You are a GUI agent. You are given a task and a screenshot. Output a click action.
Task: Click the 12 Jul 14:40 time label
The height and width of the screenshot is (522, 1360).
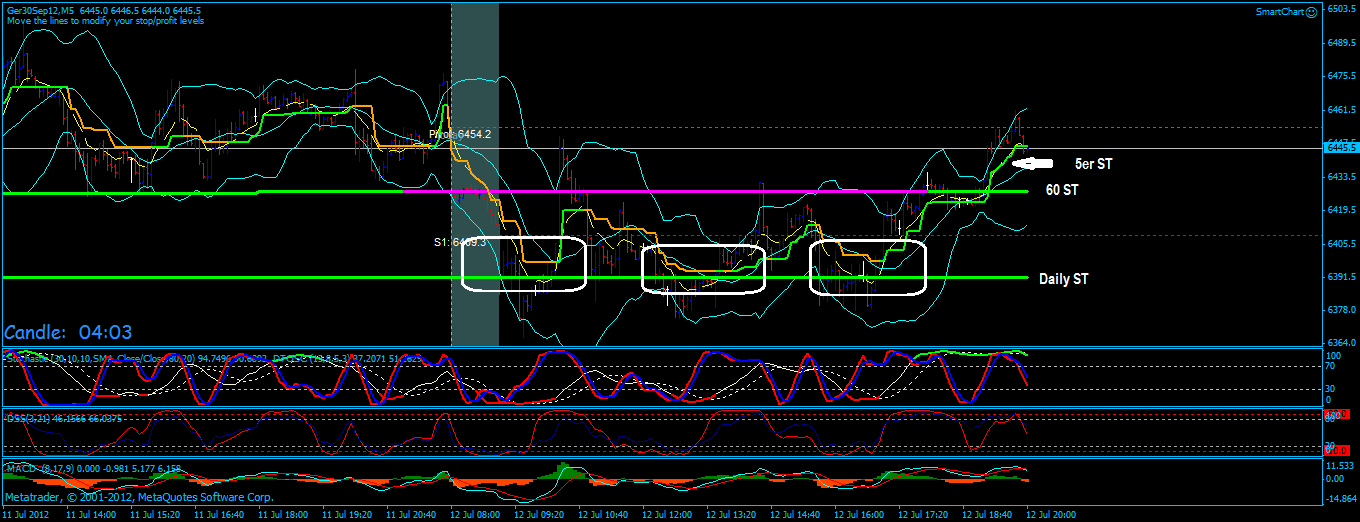click(795, 515)
